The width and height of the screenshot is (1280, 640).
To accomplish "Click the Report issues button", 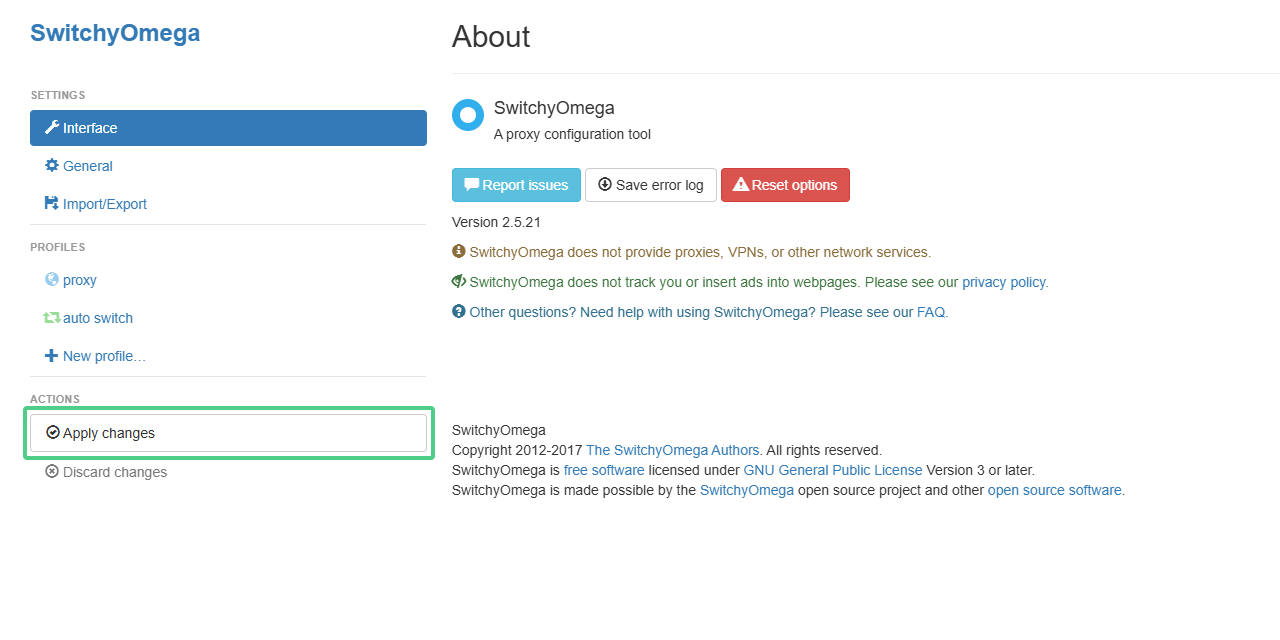I will point(516,185).
